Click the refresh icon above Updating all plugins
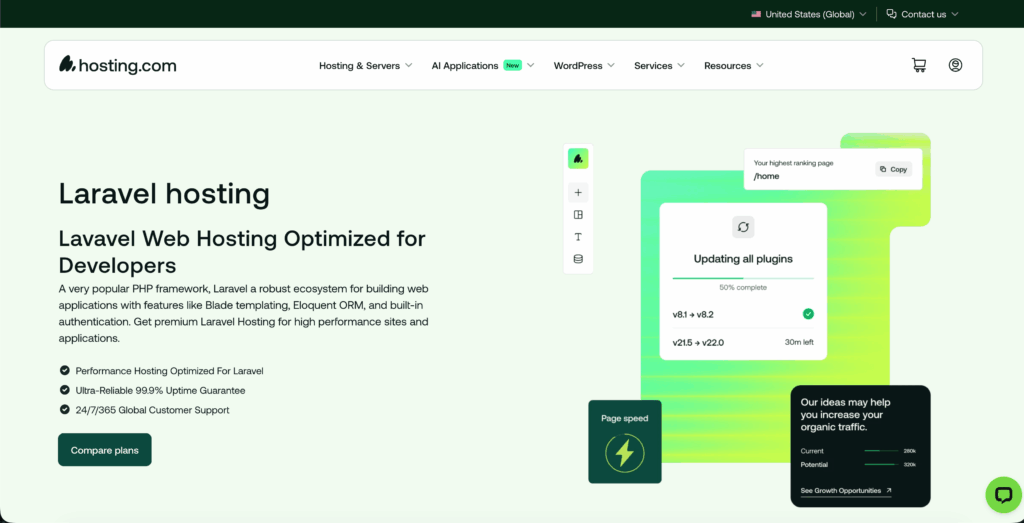This screenshot has height=523, width=1024. [743, 227]
